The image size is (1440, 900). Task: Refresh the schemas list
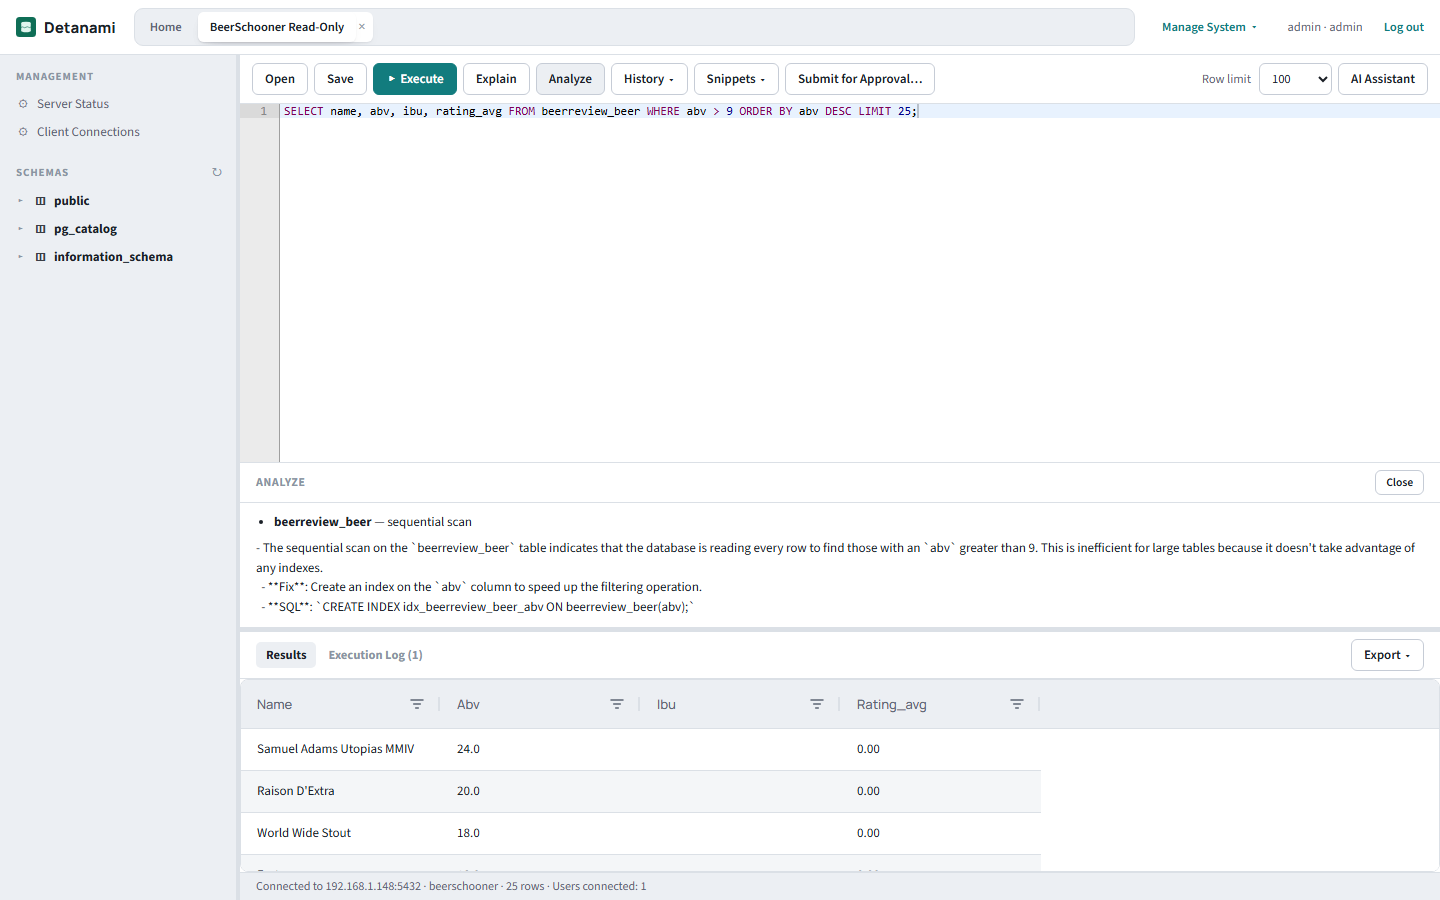click(x=217, y=172)
